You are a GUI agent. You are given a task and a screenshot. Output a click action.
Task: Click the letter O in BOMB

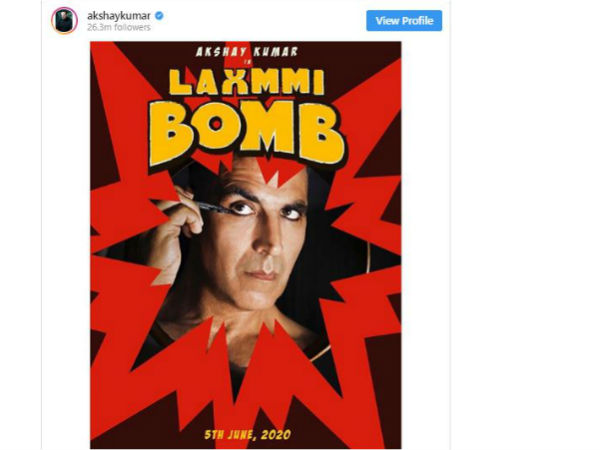pyautogui.click(x=216, y=126)
